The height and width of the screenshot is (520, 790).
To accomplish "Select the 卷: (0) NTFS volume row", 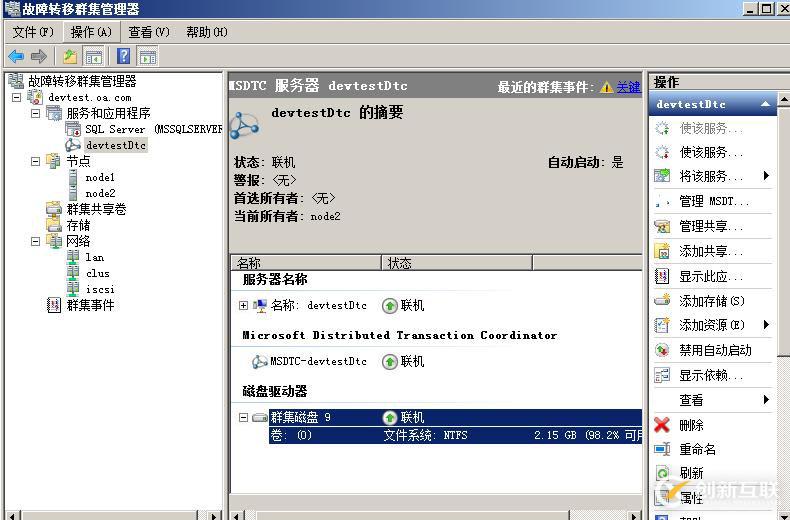I will point(455,435).
